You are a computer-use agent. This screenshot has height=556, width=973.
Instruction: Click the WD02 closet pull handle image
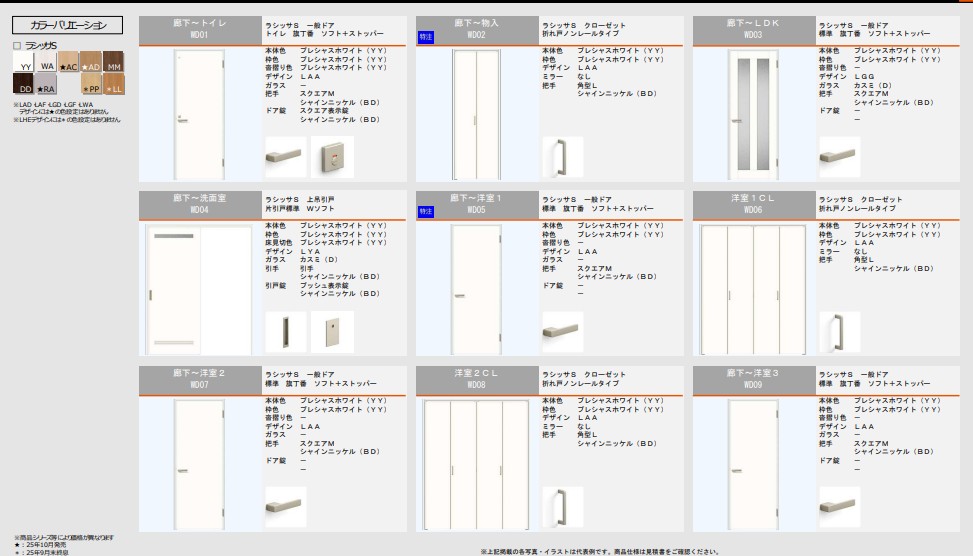pos(561,158)
